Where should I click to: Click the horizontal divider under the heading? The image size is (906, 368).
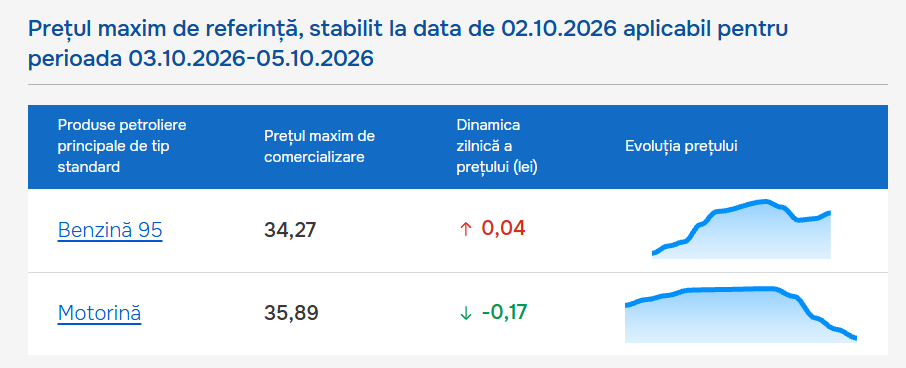(458, 84)
